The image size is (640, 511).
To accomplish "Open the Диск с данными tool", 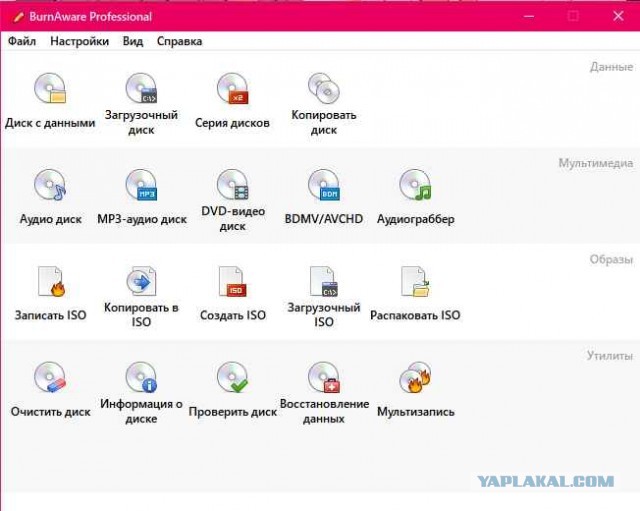I will [50, 100].
